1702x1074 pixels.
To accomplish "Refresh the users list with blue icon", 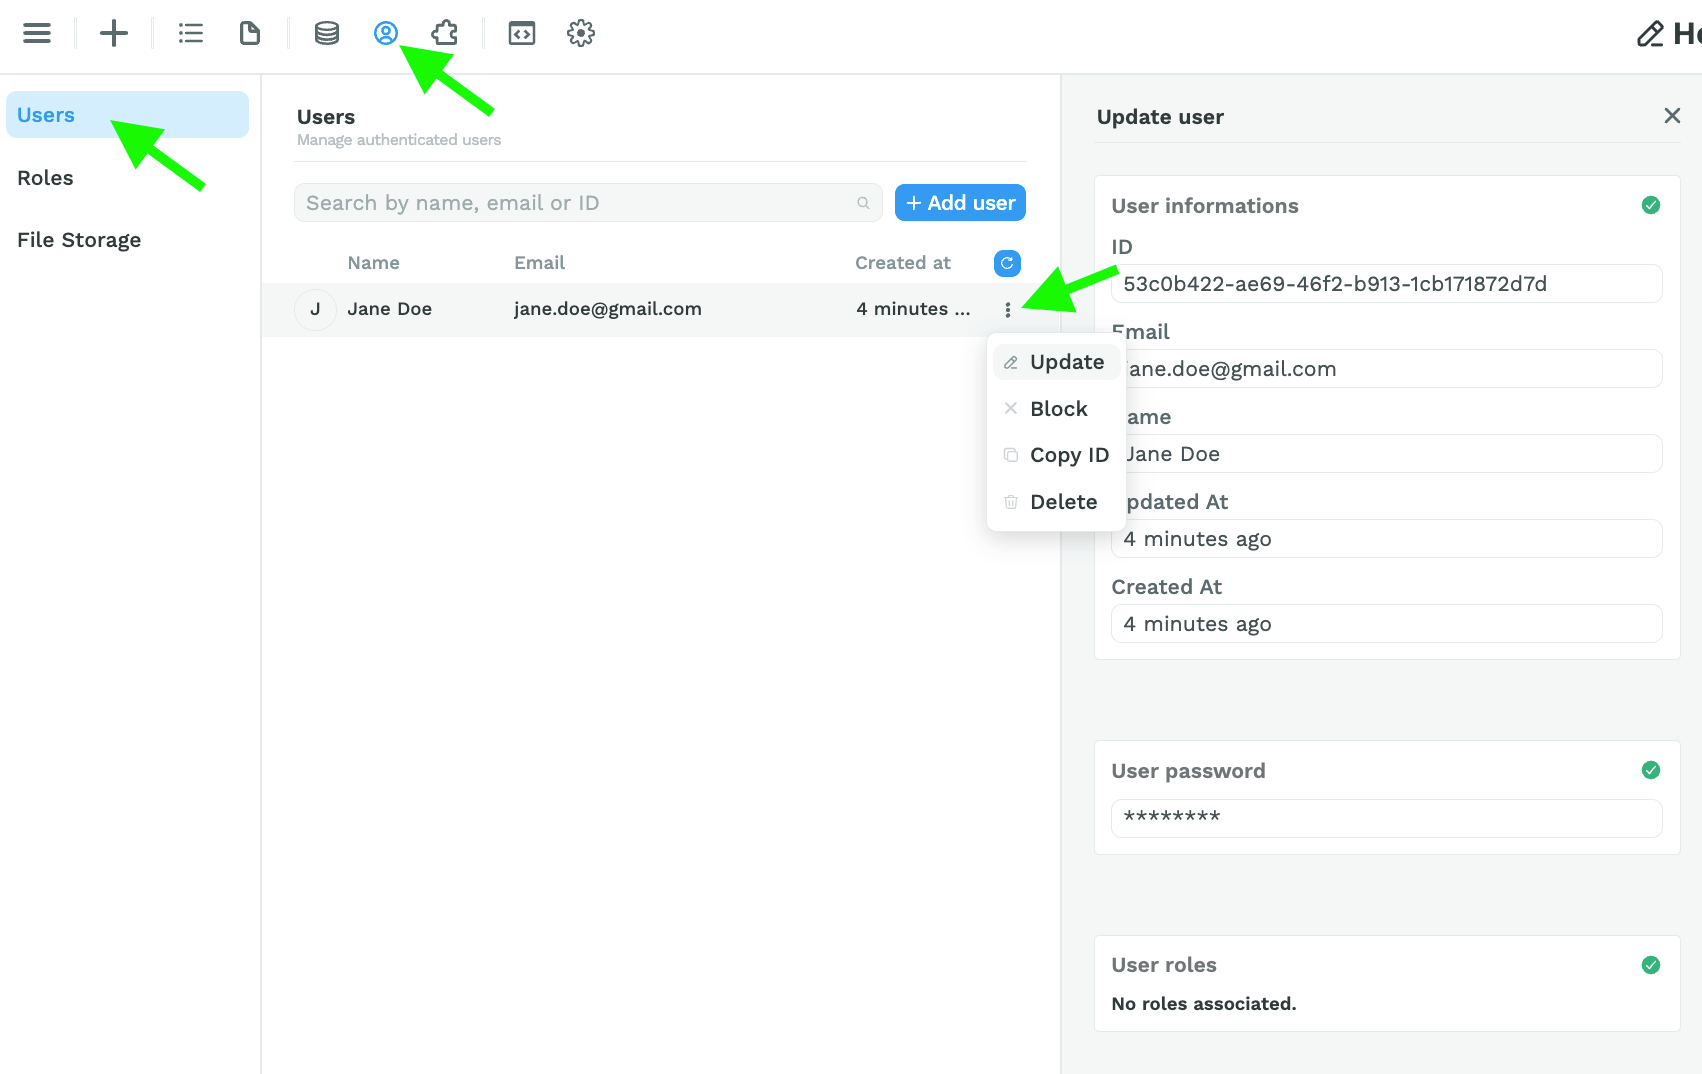I will 1007,263.
